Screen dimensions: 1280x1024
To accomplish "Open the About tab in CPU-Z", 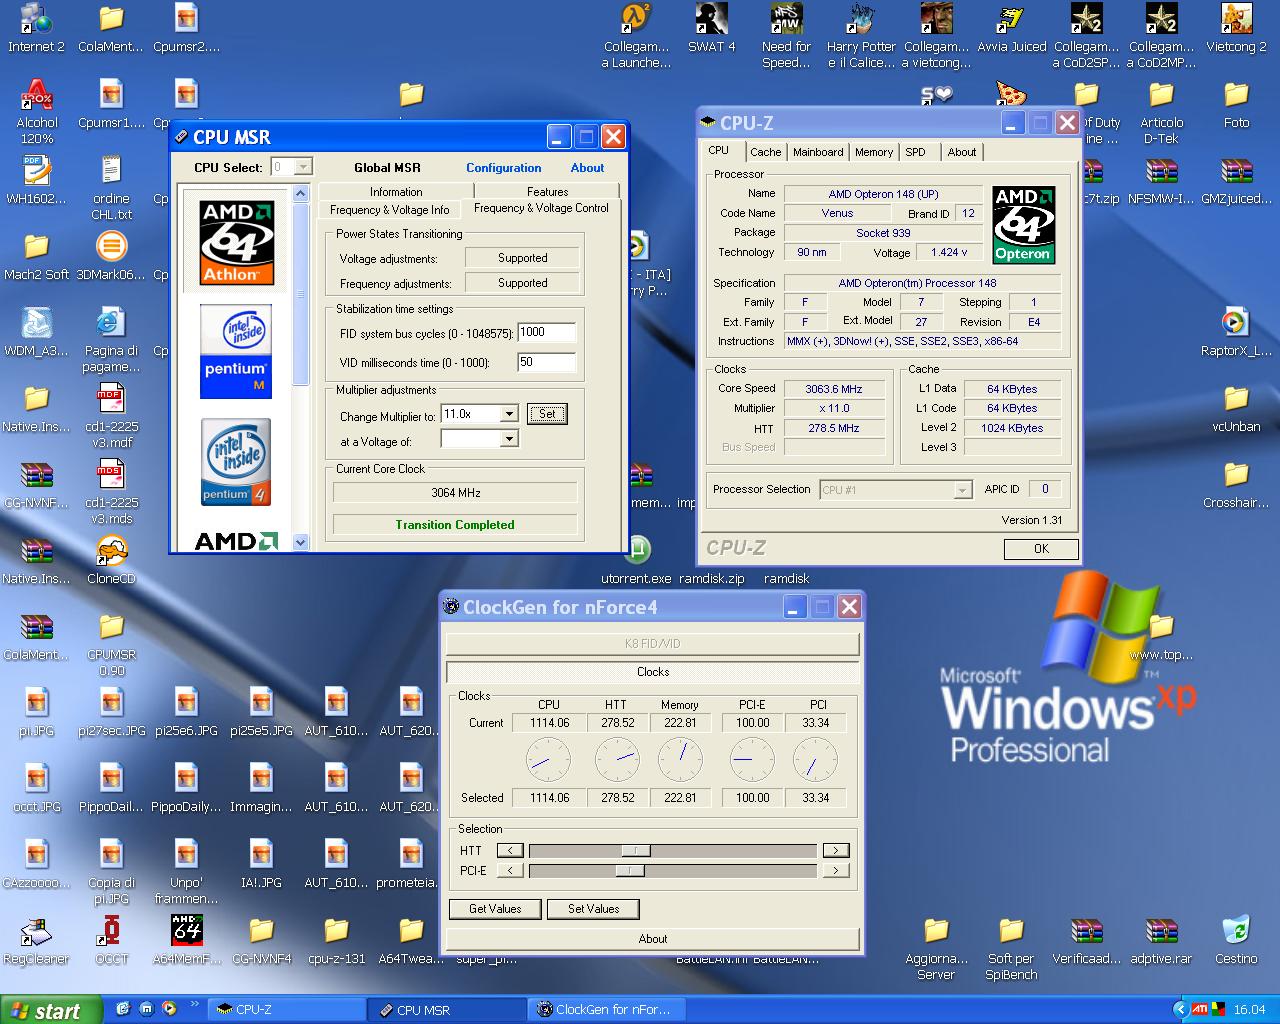I will [x=962, y=152].
